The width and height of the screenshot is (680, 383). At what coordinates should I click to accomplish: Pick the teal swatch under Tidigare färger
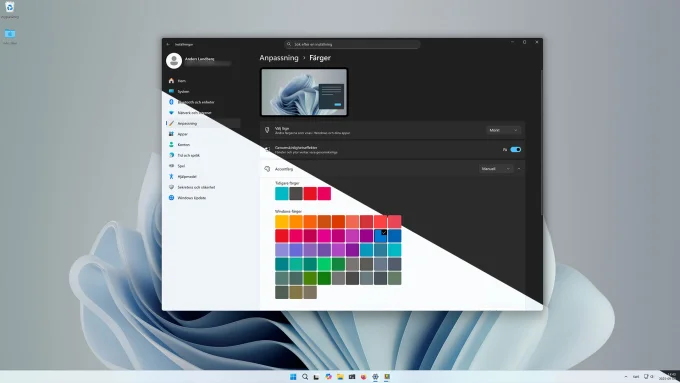[x=282, y=193]
